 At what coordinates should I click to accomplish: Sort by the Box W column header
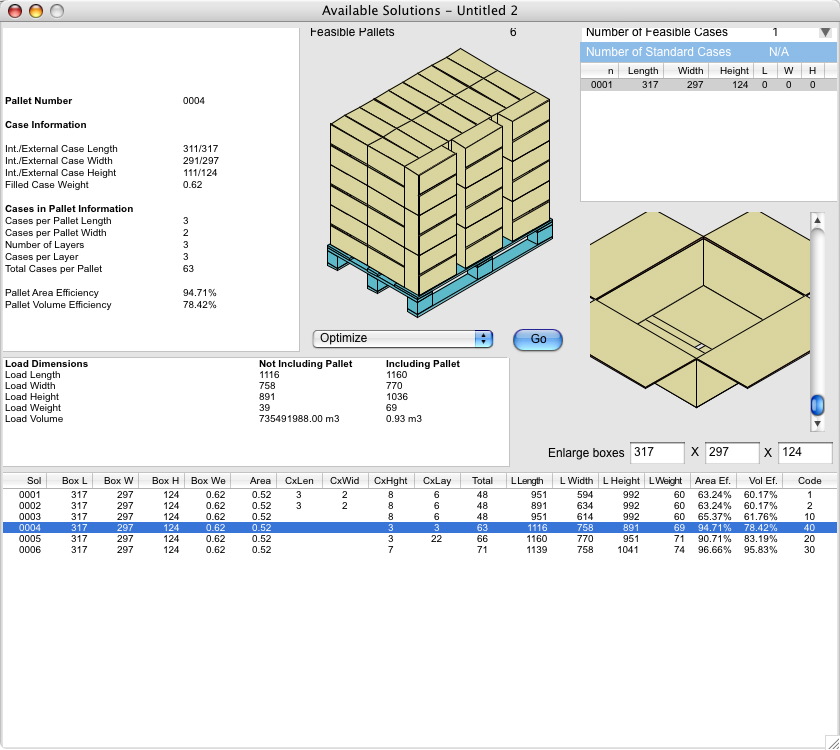coord(115,481)
